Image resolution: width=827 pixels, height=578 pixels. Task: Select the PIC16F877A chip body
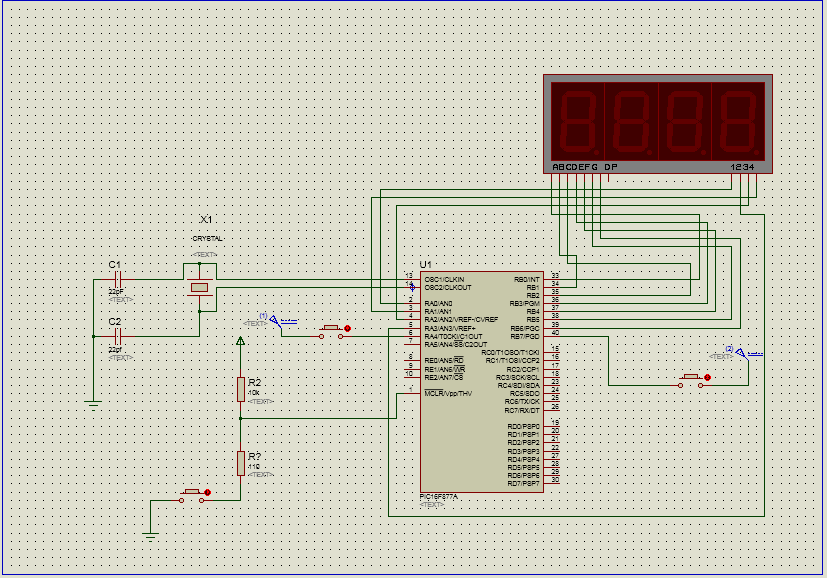482,382
